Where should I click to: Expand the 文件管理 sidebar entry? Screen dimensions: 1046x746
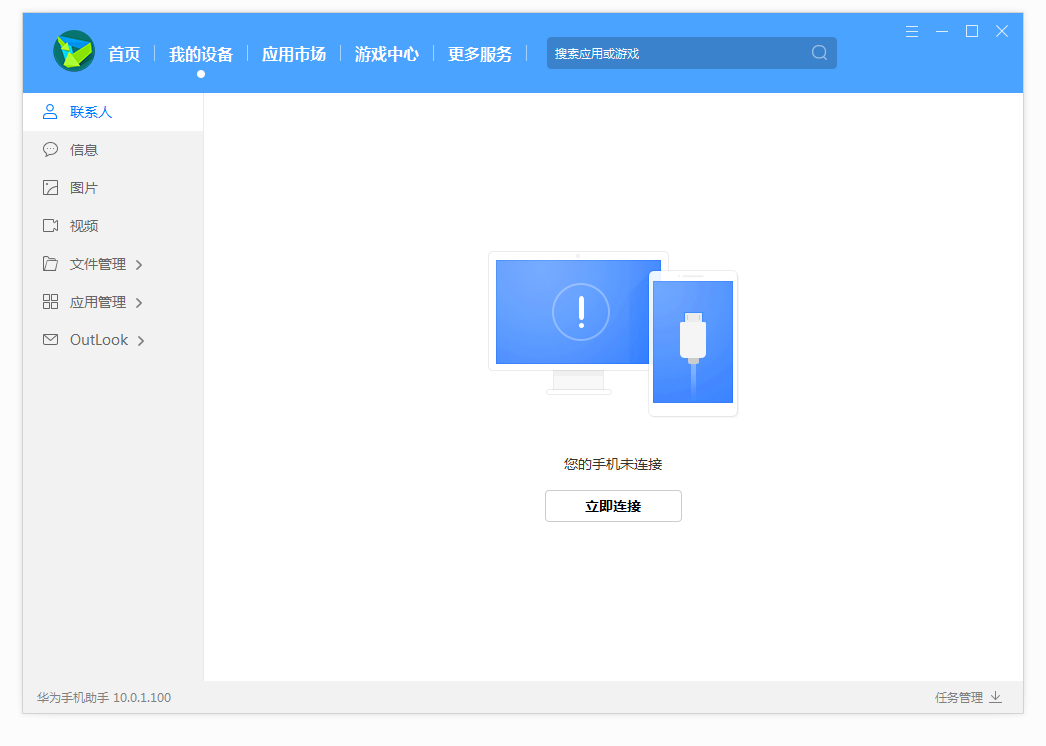140,263
